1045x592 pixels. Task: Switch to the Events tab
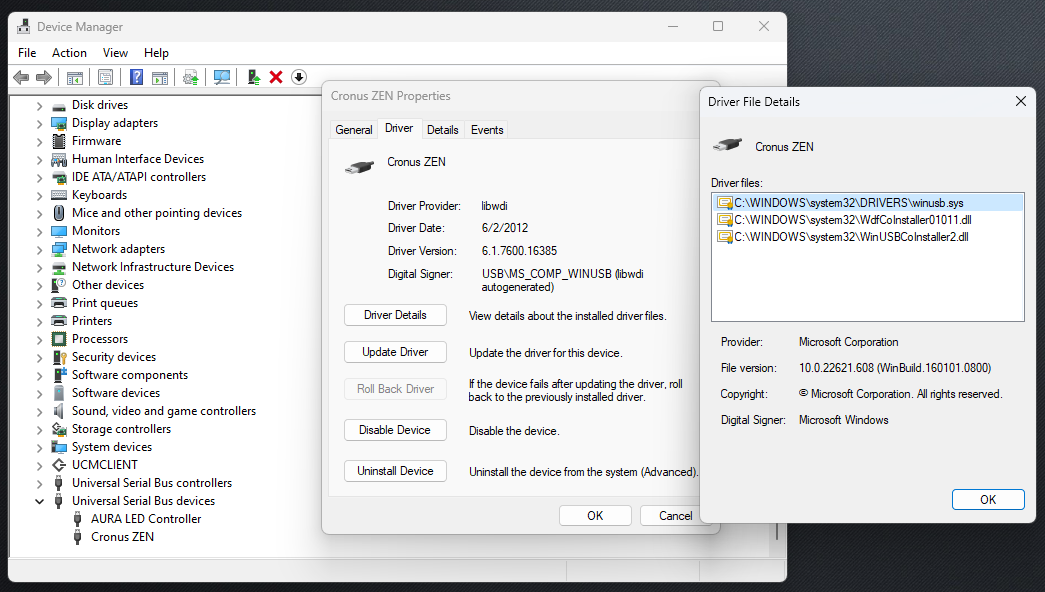(x=487, y=130)
